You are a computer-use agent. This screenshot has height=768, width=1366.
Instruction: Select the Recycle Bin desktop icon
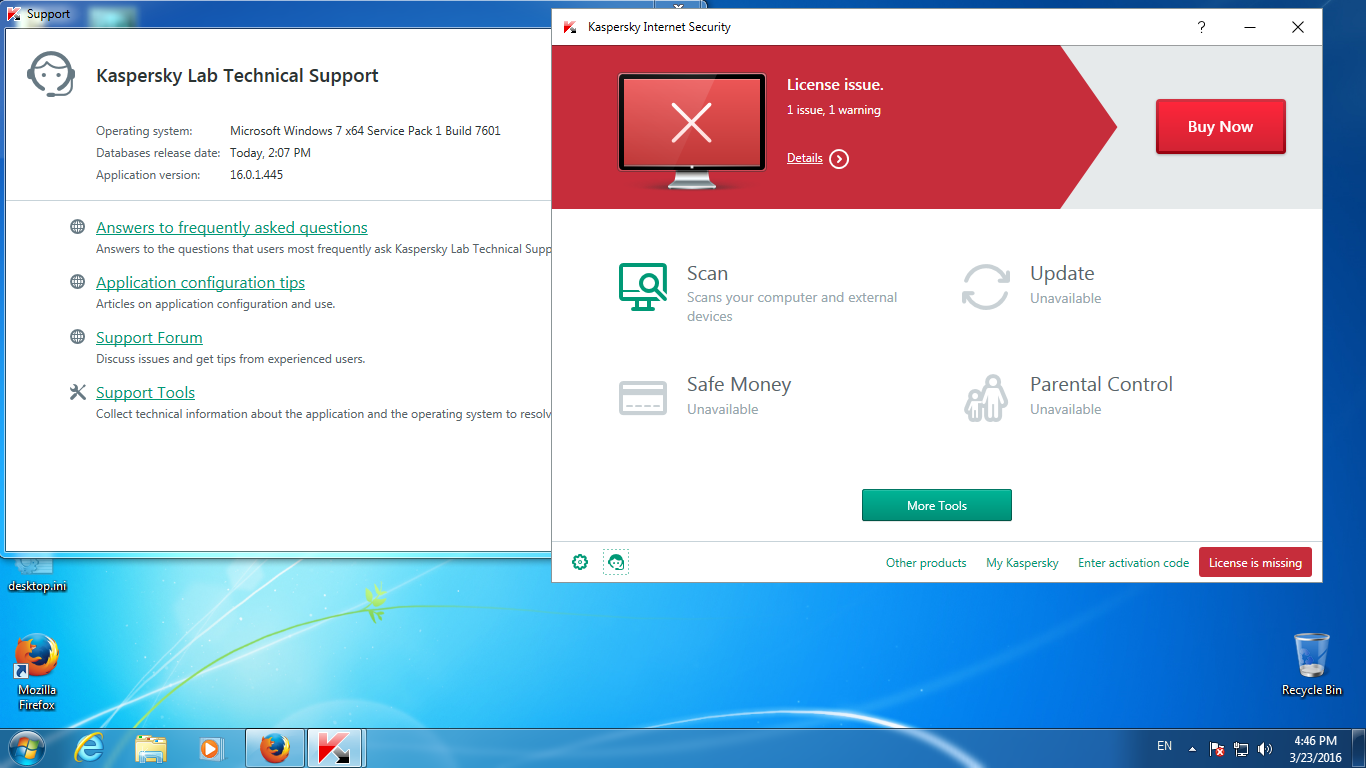(1312, 664)
